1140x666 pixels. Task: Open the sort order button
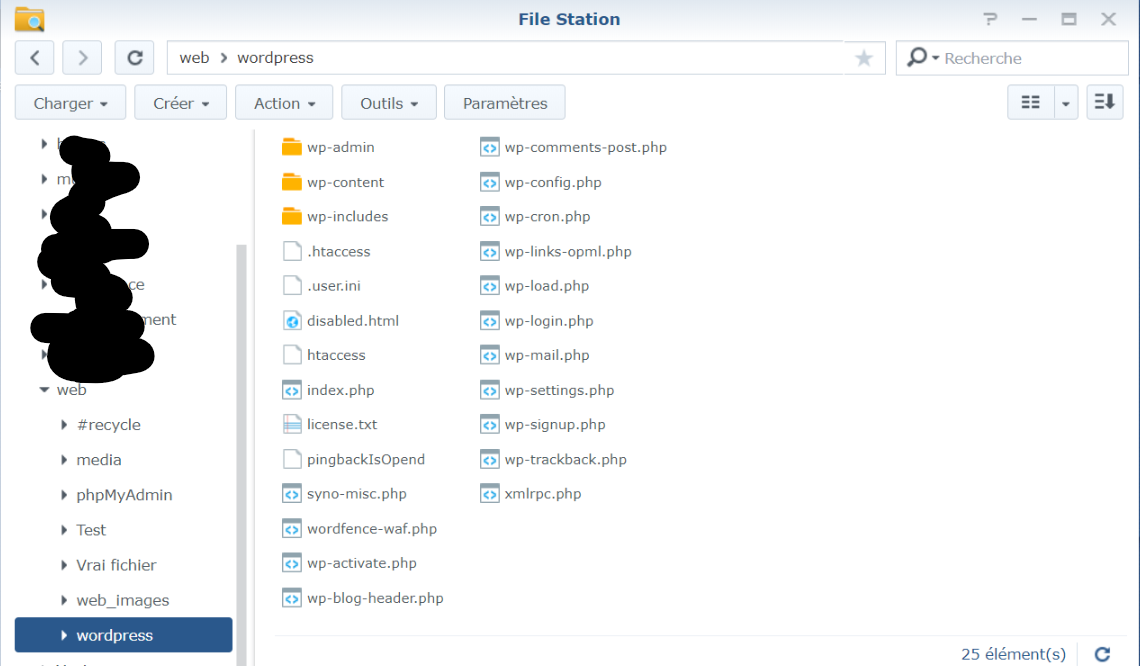pos(1104,103)
